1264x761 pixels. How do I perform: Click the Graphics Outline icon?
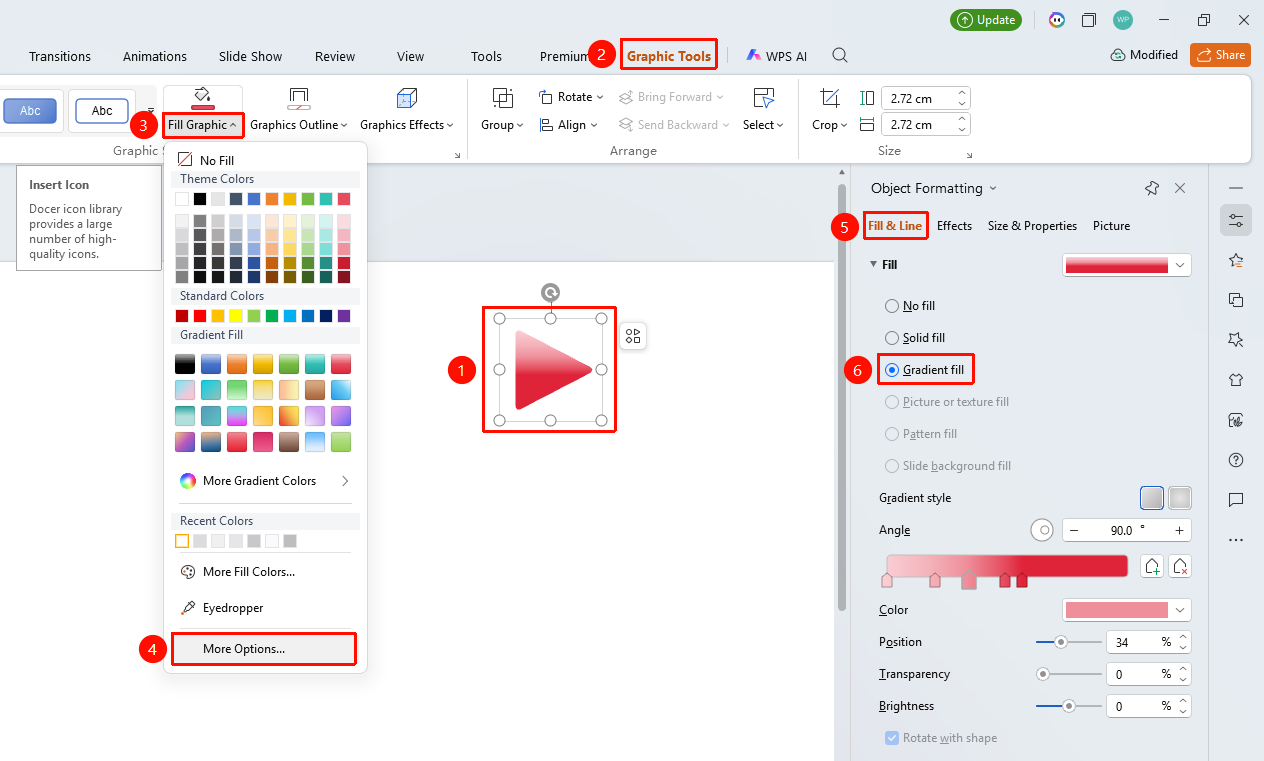click(298, 98)
